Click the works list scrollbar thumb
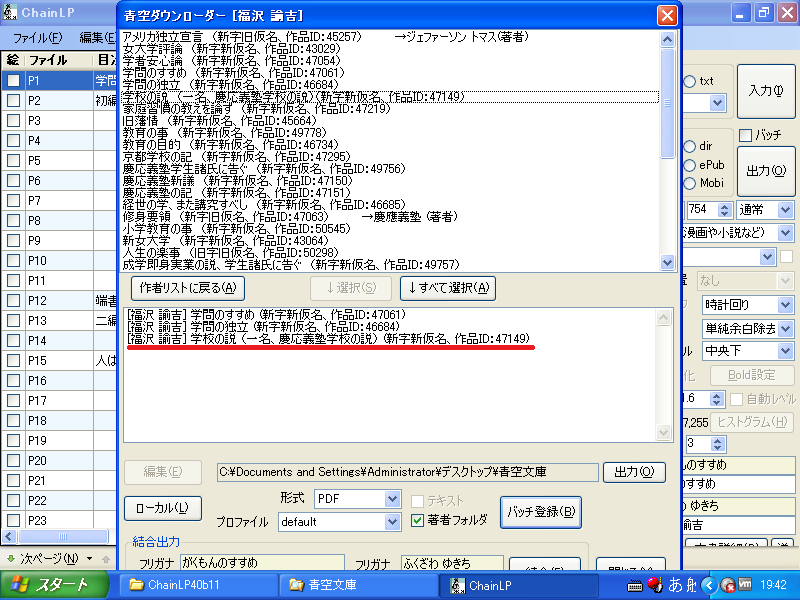Image resolution: width=800 pixels, height=600 pixels. pos(667,104)
